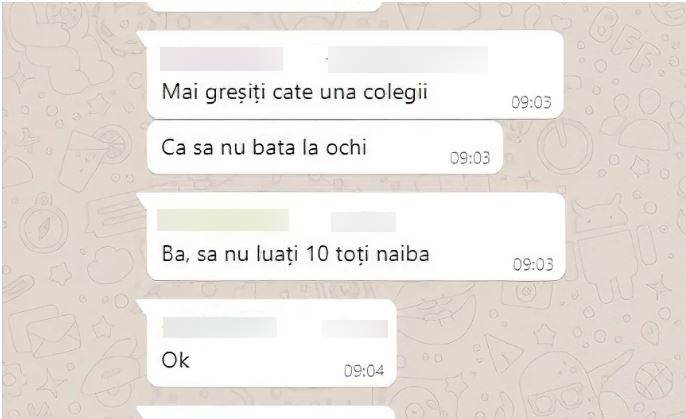The height and width of the screenshot is (419, 686).
Task: Click the number "10" in the message
Action: pos(317,254)
